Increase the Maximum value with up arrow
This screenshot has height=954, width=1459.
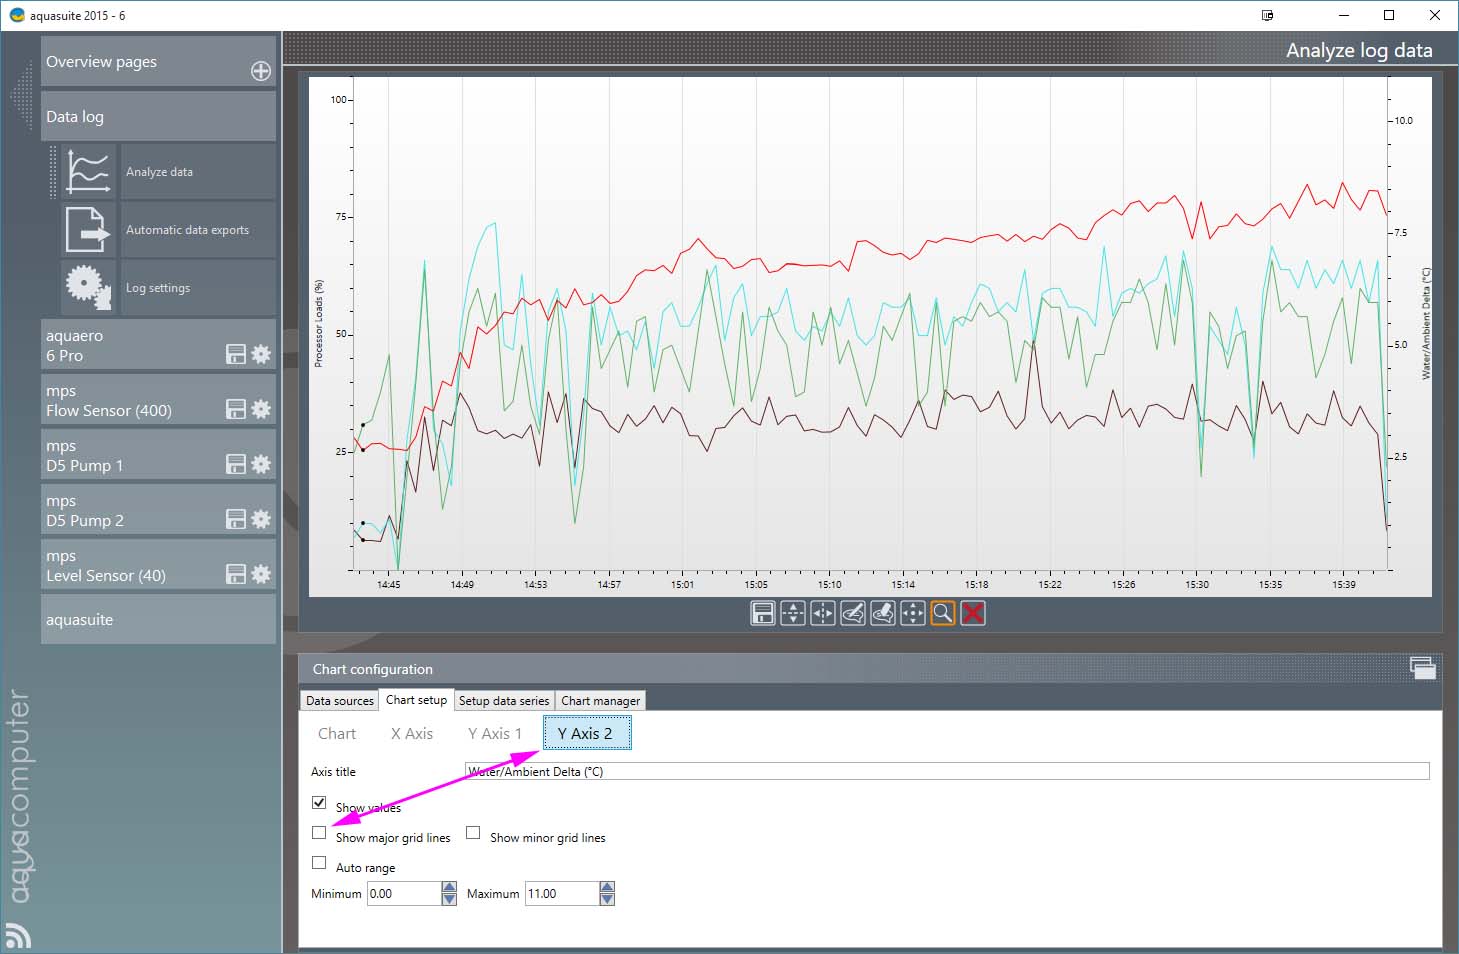(607, 887)
